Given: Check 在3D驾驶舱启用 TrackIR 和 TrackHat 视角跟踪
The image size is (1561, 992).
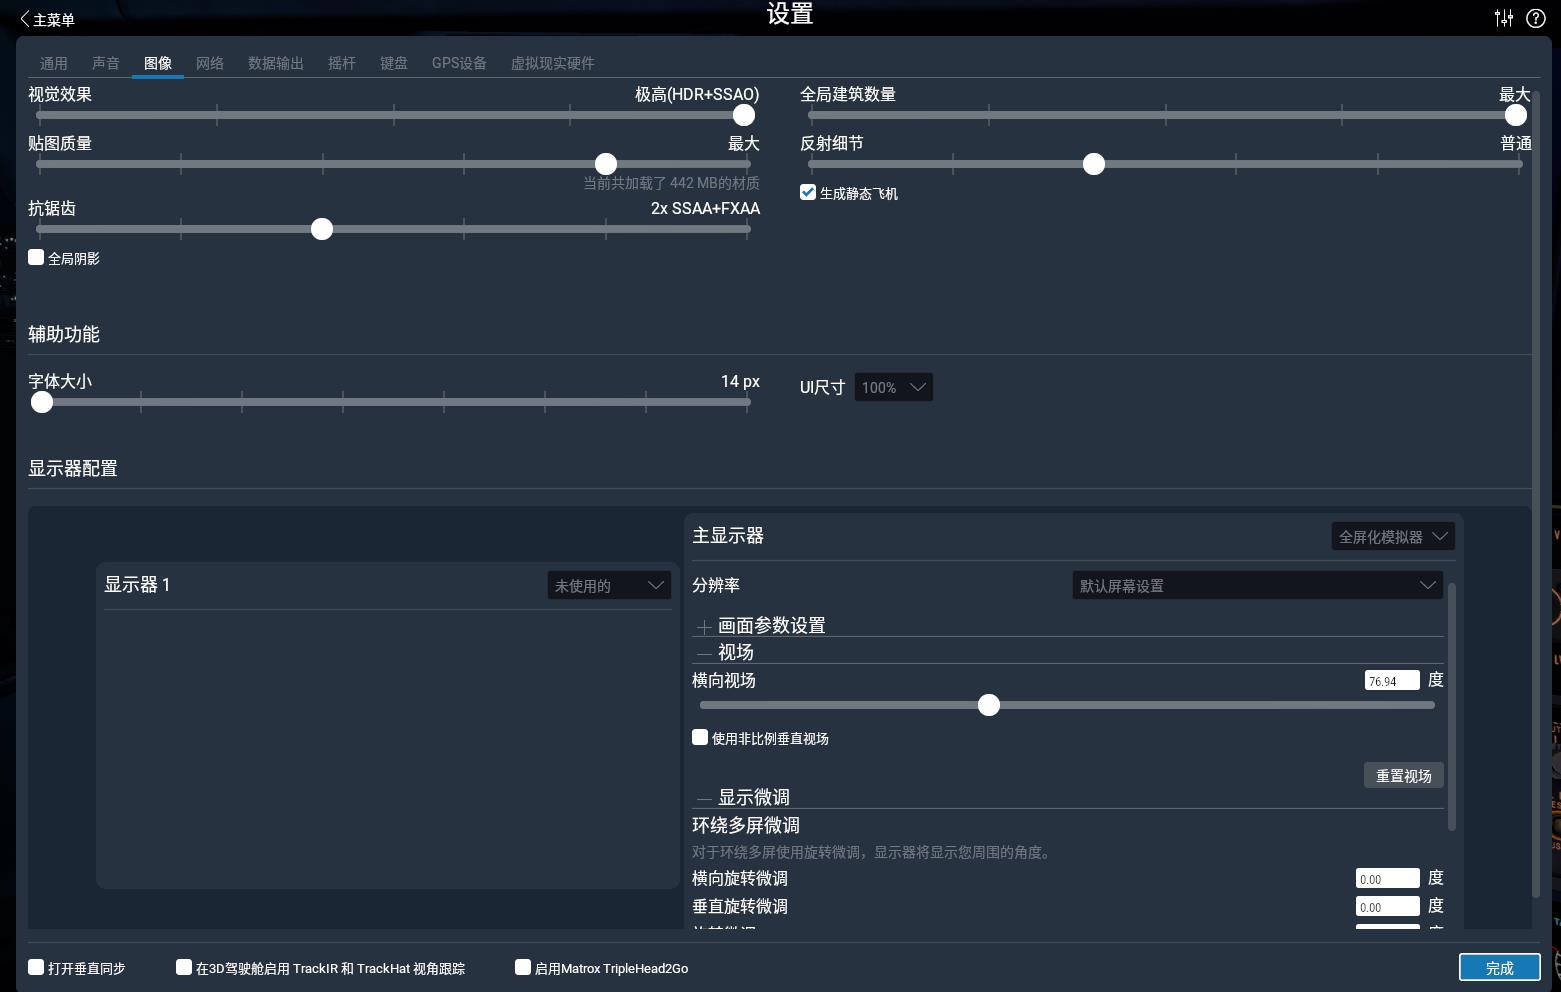Looking at the screenshot, I should point(184,967).
